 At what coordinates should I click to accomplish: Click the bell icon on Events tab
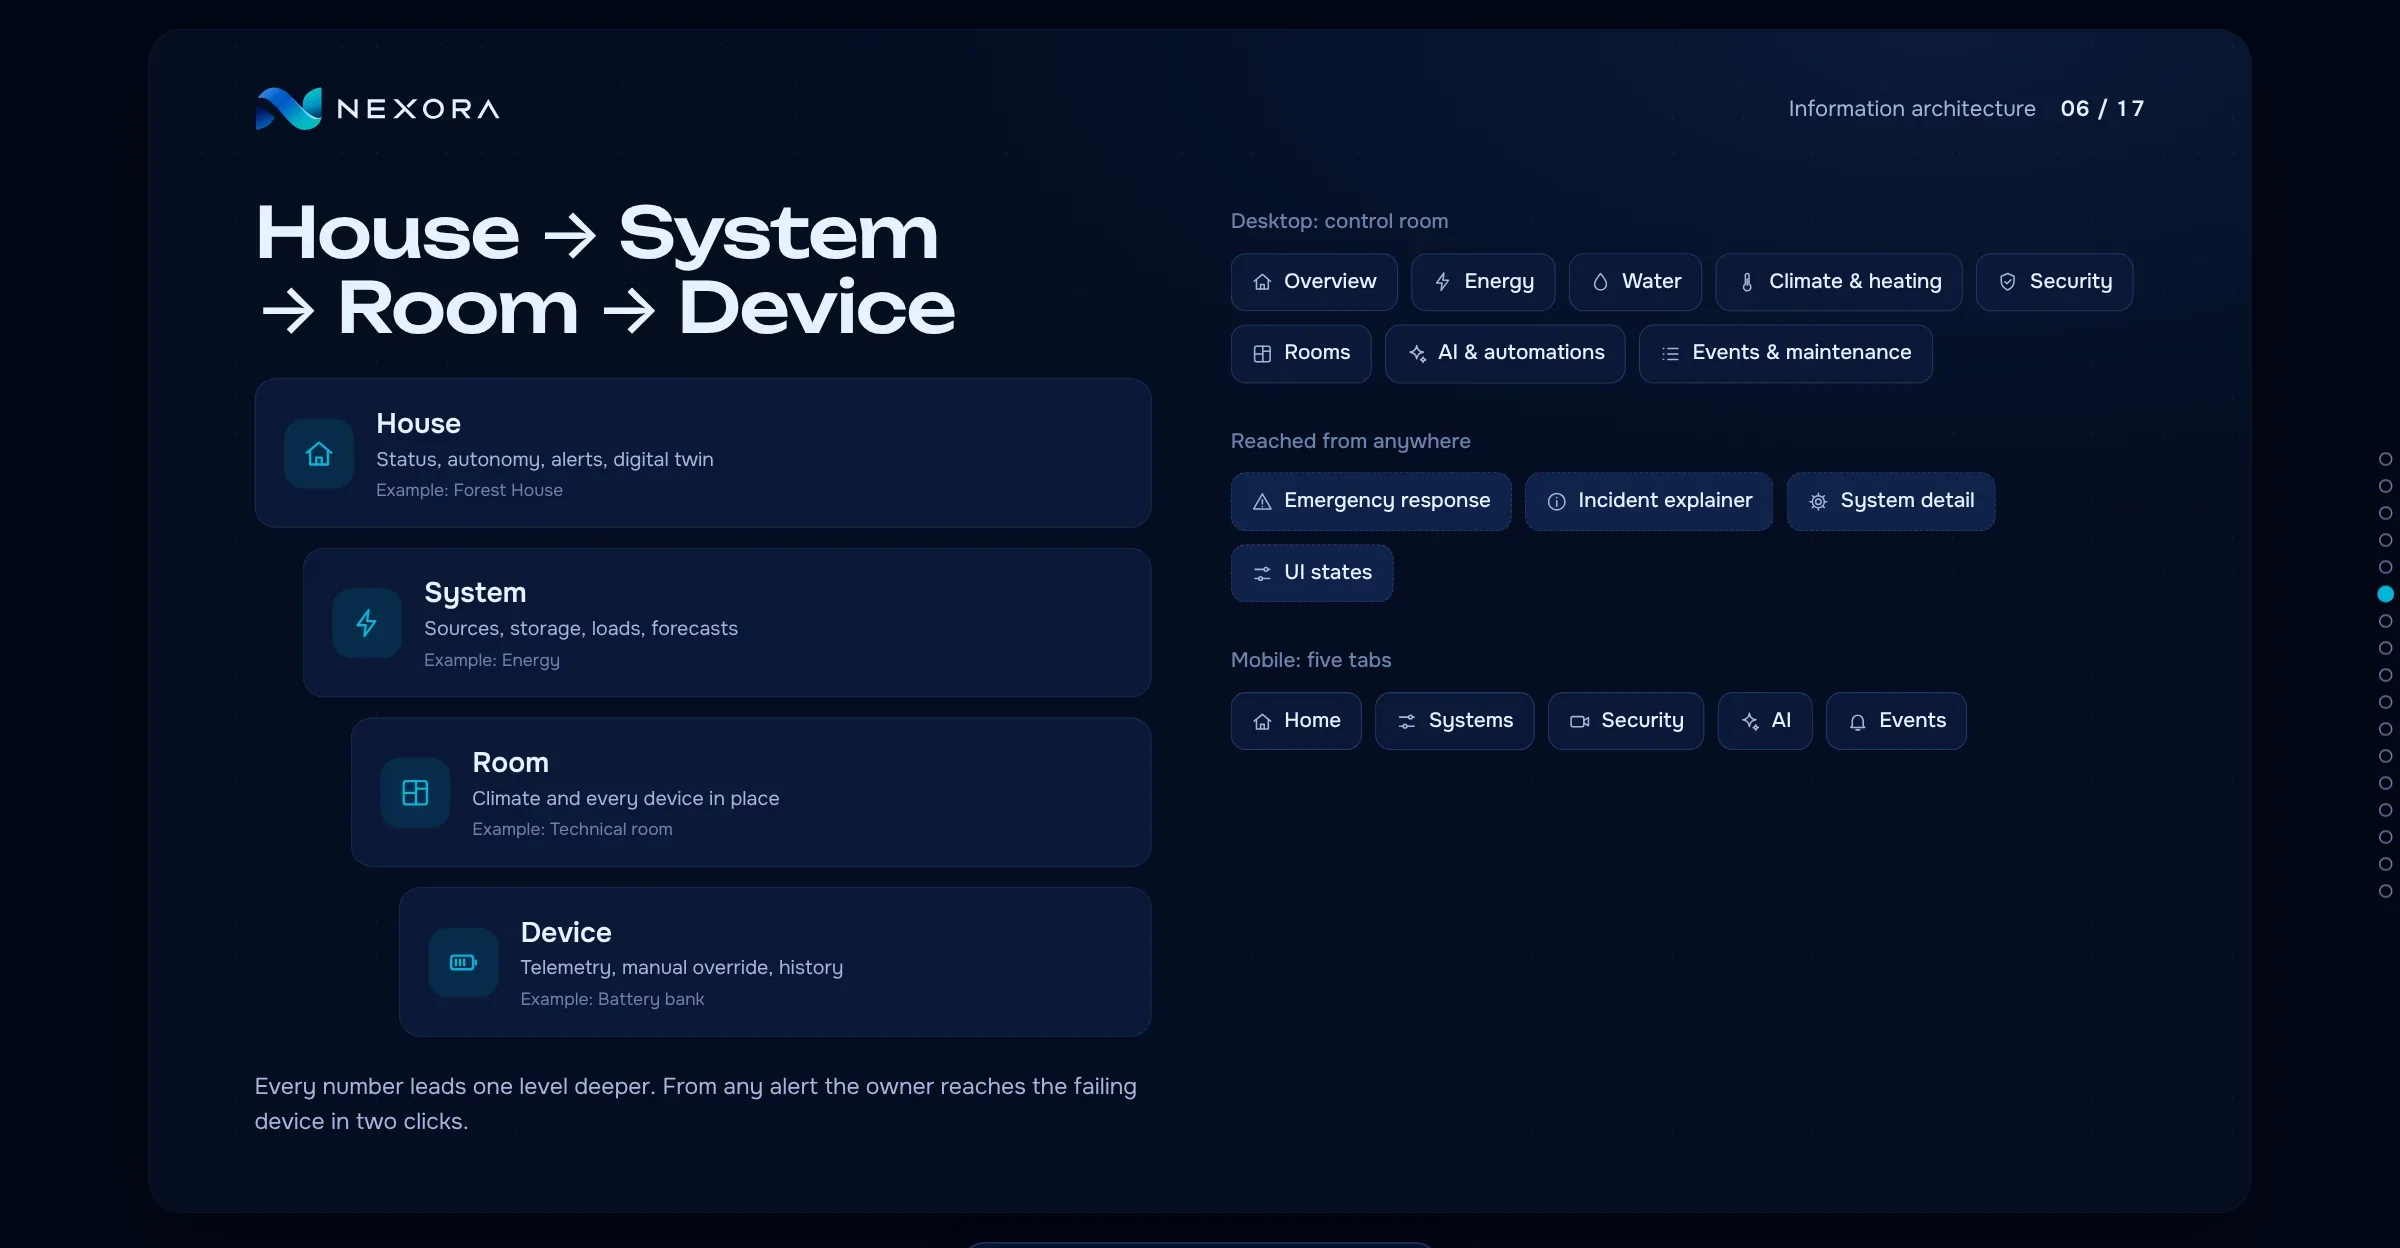pos(1857,721)
